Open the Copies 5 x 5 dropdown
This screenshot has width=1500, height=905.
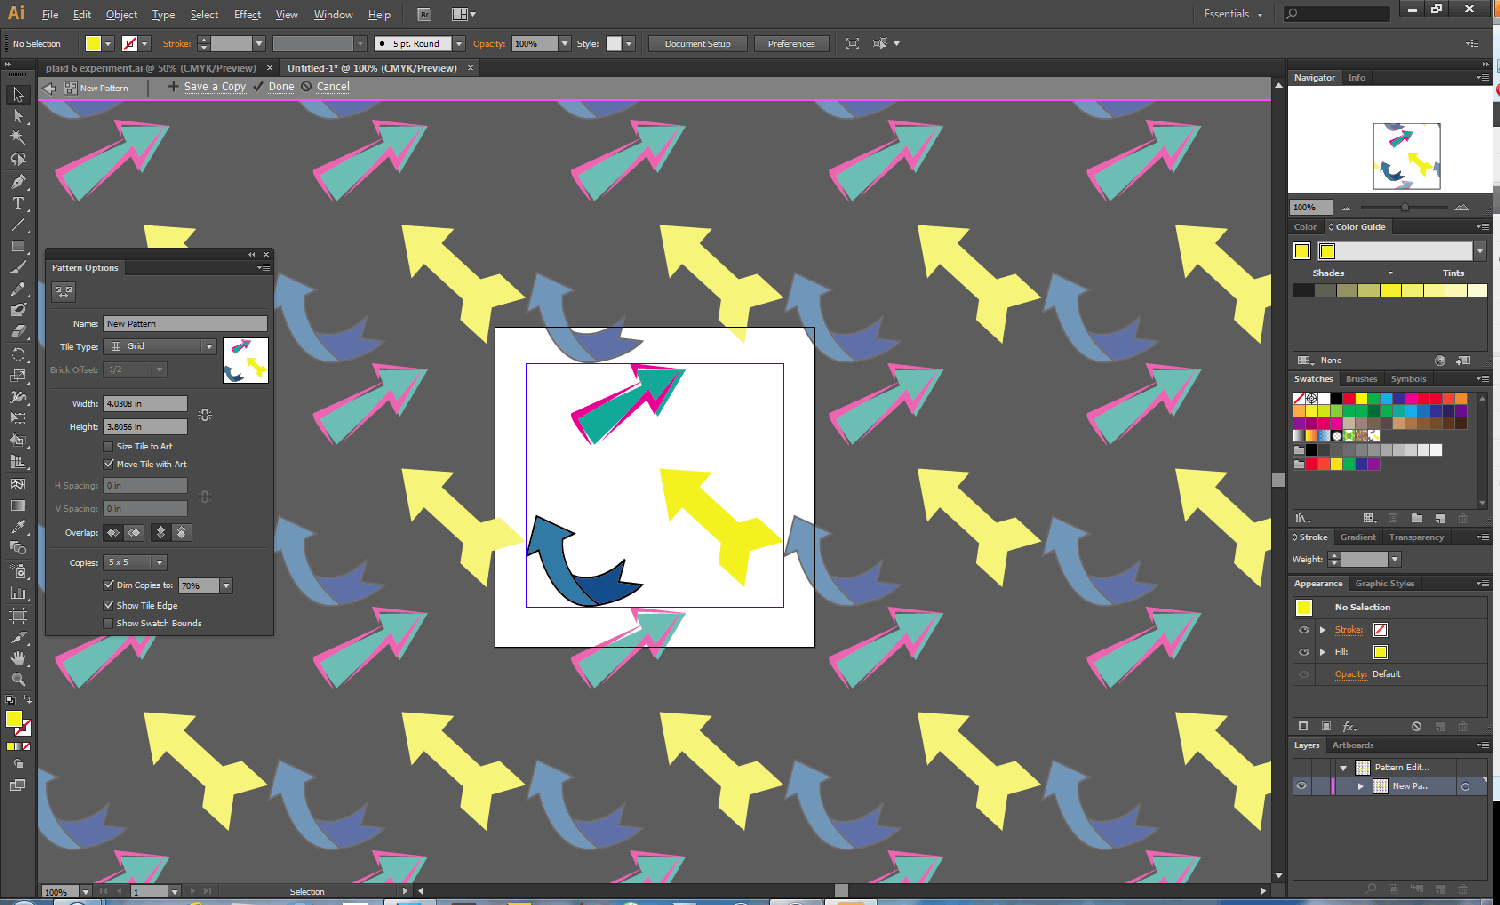click(136, 562)
